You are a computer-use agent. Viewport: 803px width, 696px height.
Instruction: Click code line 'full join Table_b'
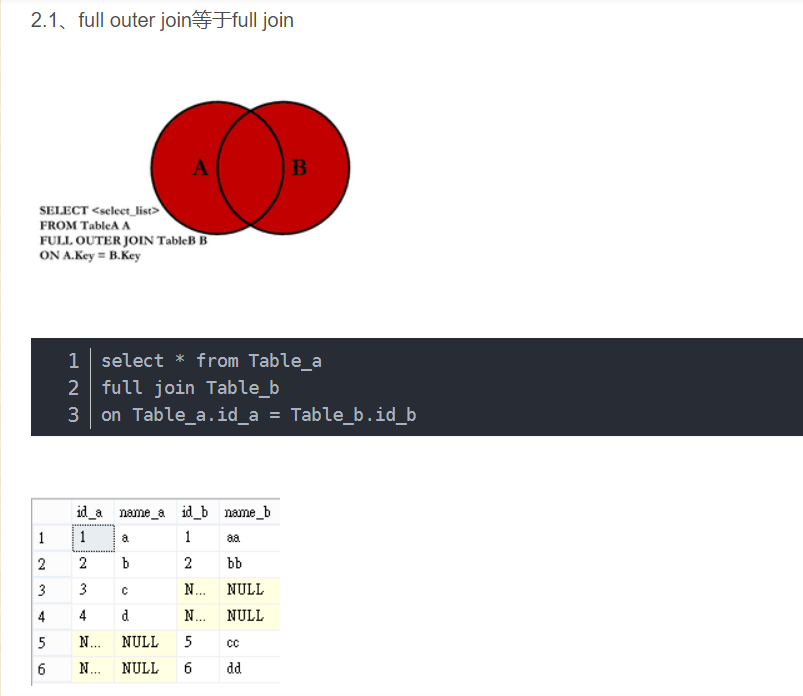pyautogui.click(x=190, y=388)
